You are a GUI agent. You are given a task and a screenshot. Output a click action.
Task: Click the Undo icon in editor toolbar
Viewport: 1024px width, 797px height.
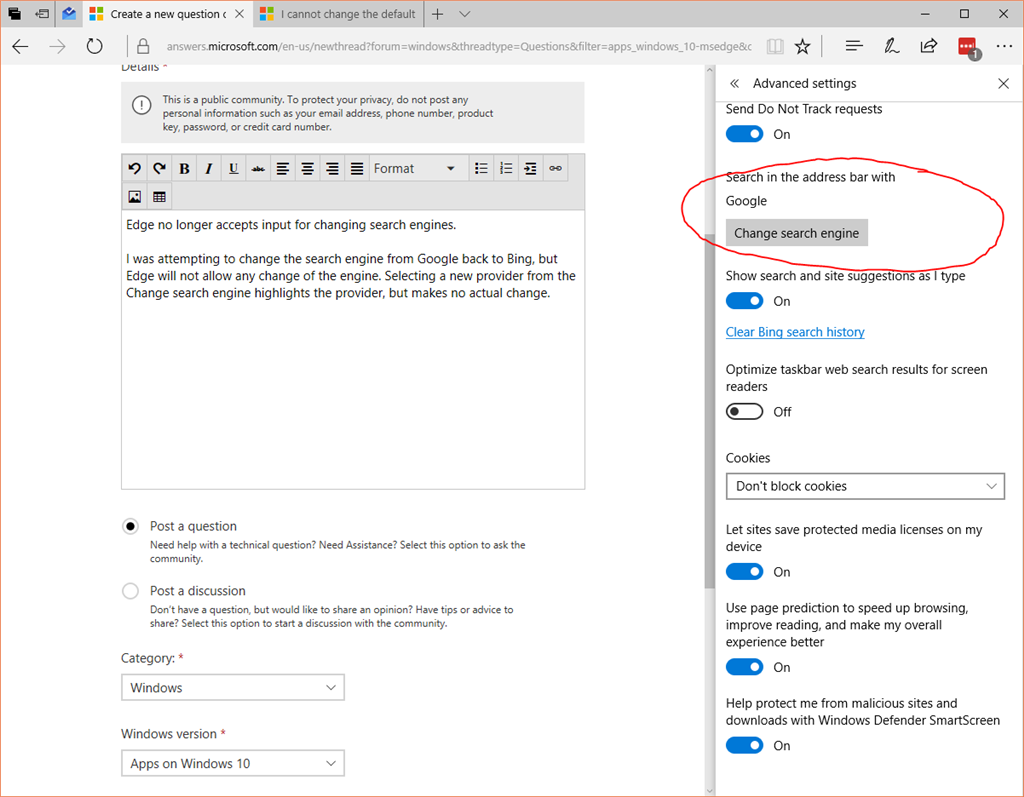click(x=135, y=169)
